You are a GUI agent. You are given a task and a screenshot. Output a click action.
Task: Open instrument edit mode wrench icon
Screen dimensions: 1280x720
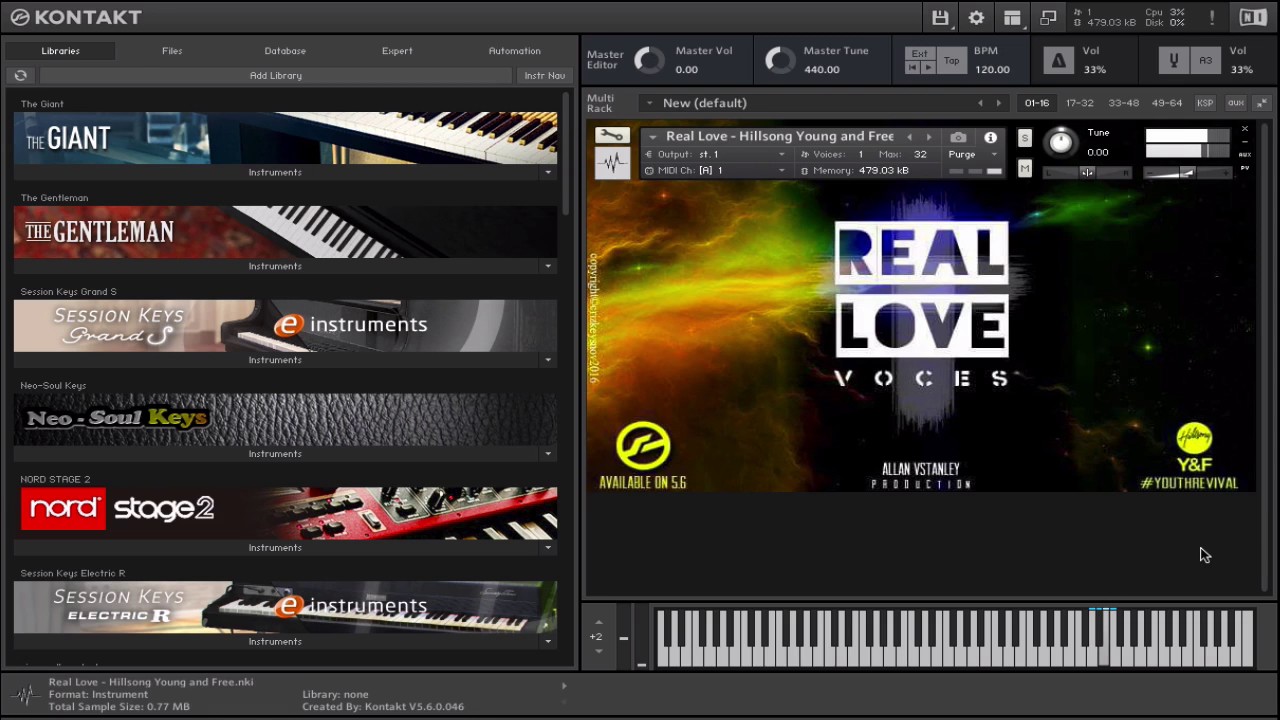click(x=611, y=136)
